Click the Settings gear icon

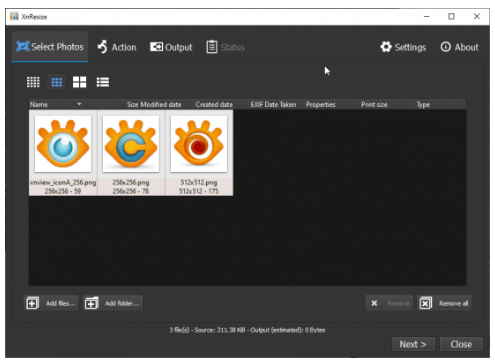click(386, 47)
